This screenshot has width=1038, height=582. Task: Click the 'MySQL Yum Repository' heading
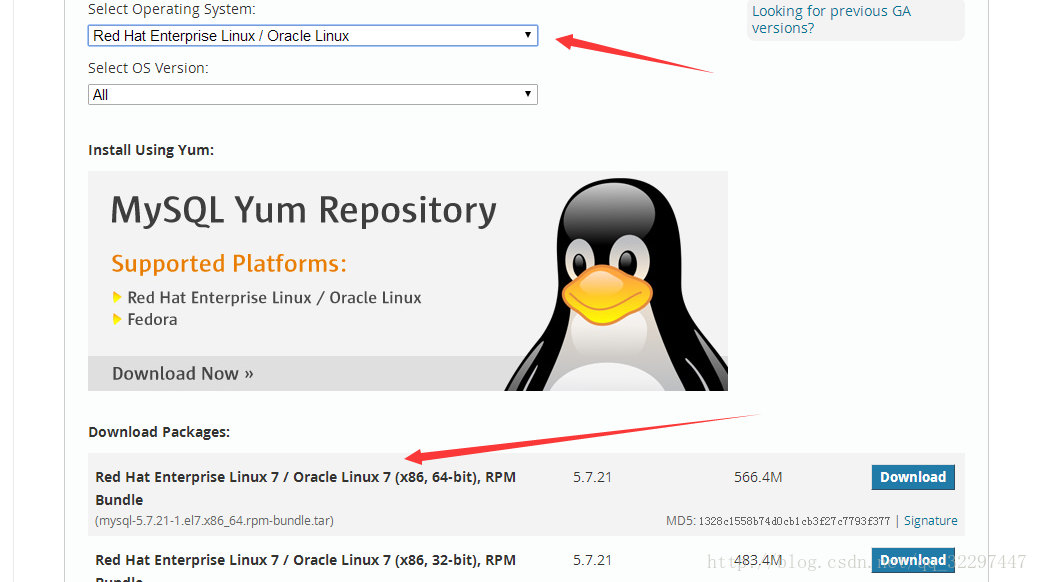coord(304,211)
